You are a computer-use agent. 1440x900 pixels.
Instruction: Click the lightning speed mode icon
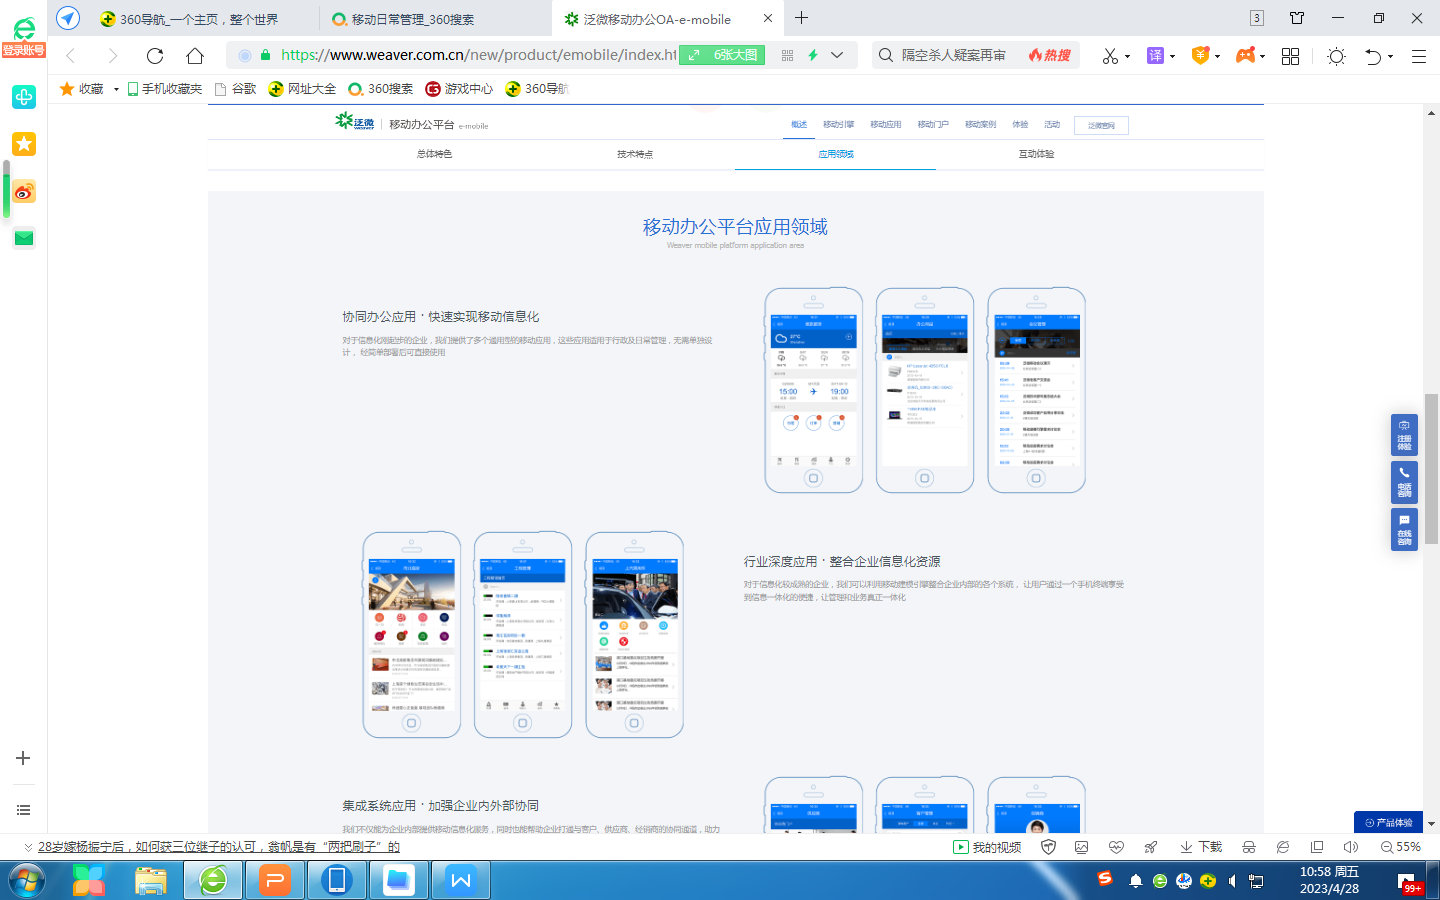pyautogui.click(x=813, y=55)
